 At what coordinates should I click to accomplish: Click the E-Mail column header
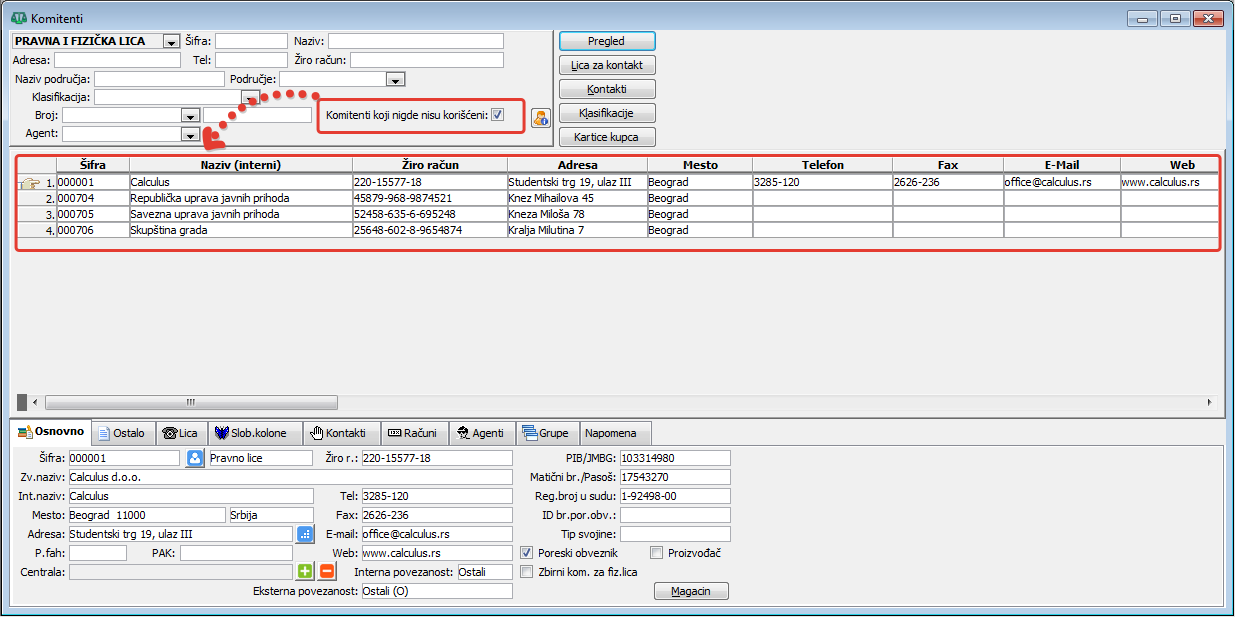[x=1062, y=165]
